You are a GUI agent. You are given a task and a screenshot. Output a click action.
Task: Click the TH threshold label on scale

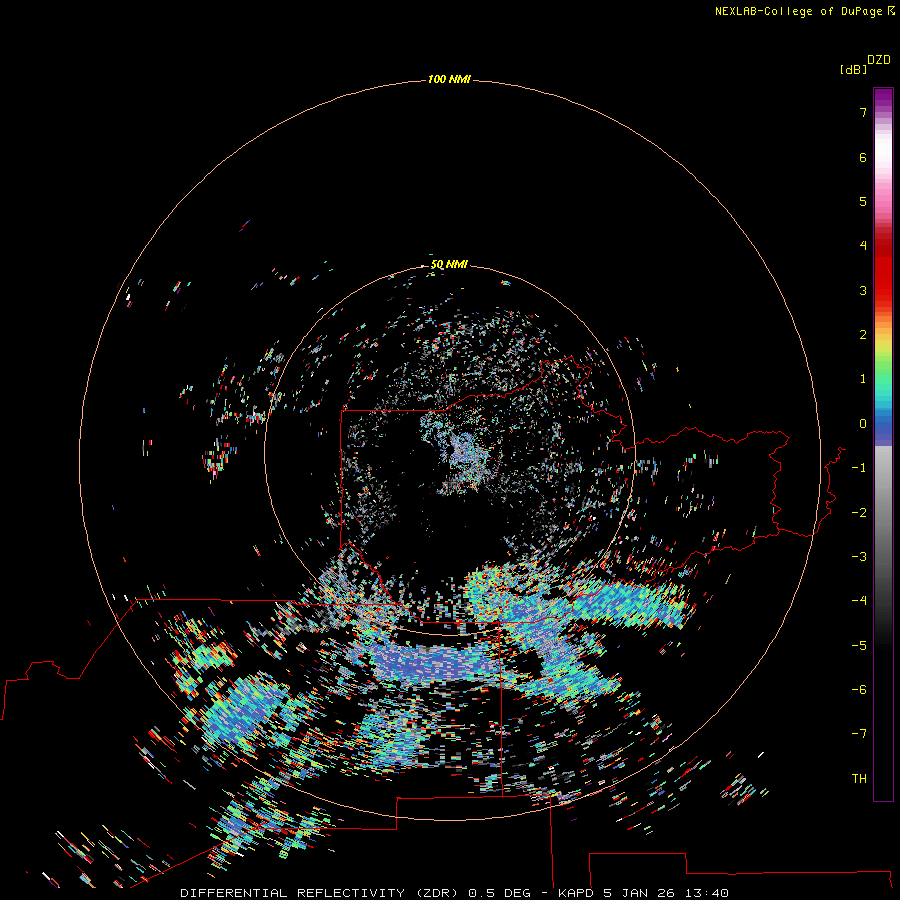(x=859, y=779)
